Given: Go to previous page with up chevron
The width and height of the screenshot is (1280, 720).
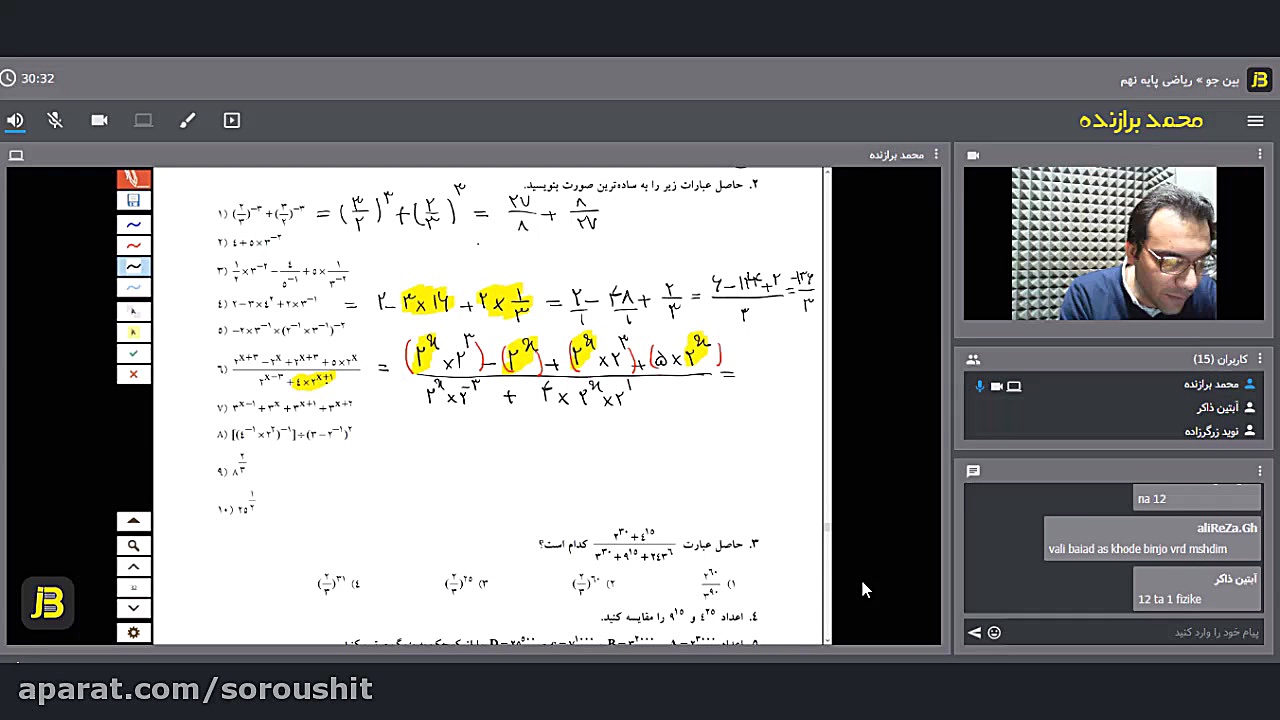Looking at the screenshot, I should pyautogui.click(x=133, y=567).
